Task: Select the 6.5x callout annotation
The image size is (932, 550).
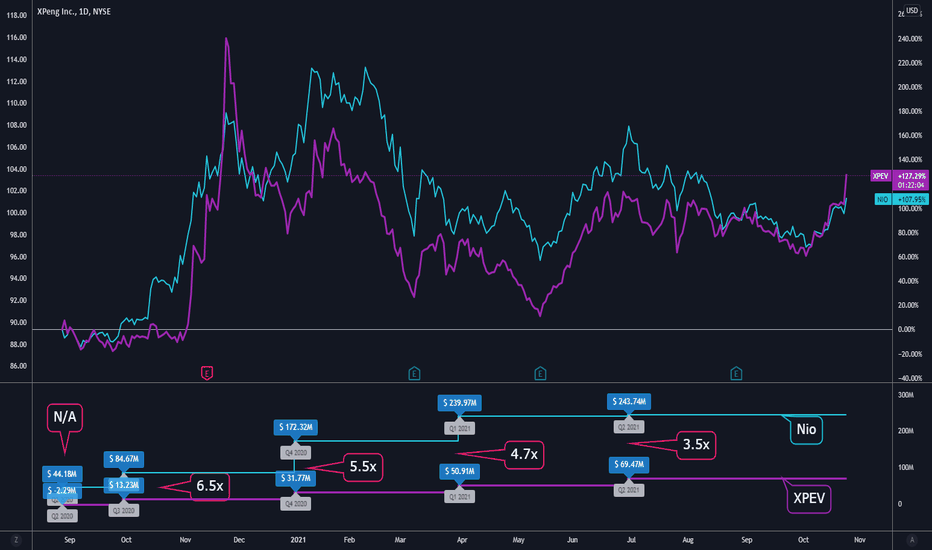Action: [x=210, y=486]
